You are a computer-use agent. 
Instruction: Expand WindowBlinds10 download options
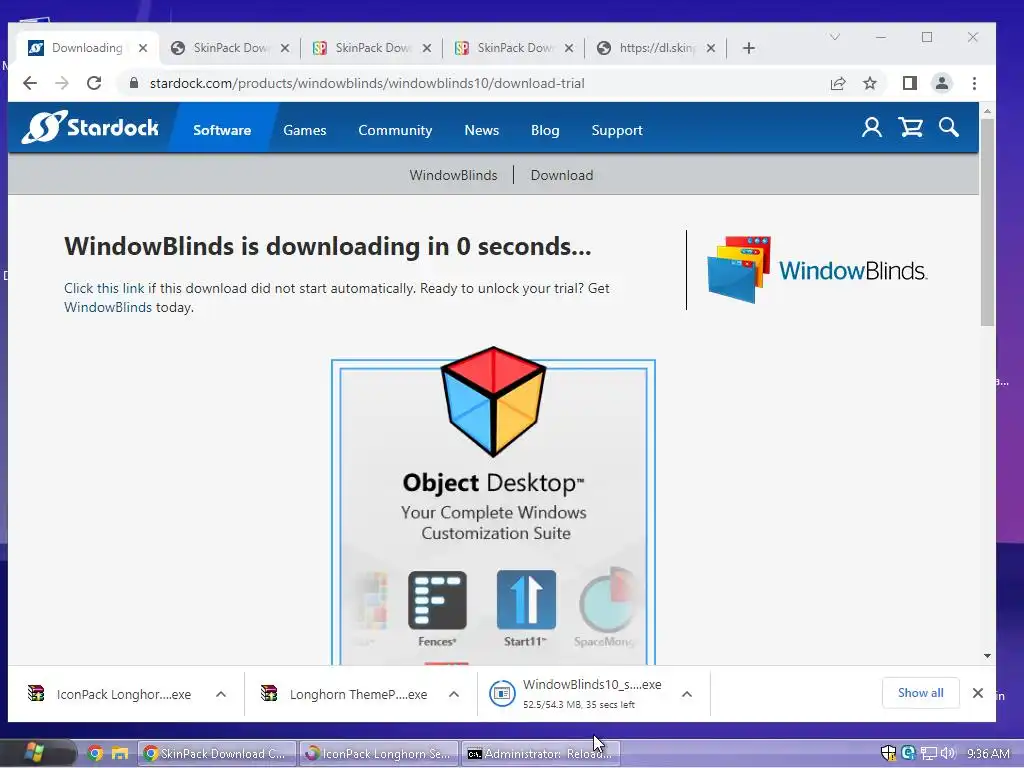687,694
